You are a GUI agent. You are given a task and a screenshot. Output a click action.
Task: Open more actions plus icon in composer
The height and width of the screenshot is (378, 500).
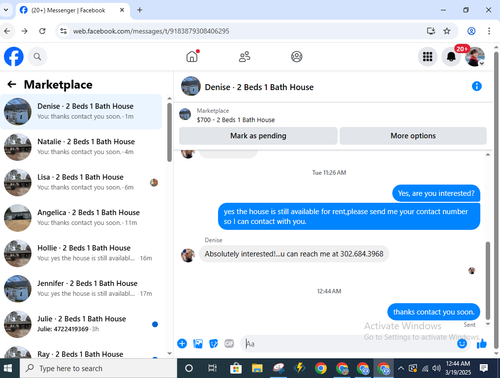tap(182, 343)
